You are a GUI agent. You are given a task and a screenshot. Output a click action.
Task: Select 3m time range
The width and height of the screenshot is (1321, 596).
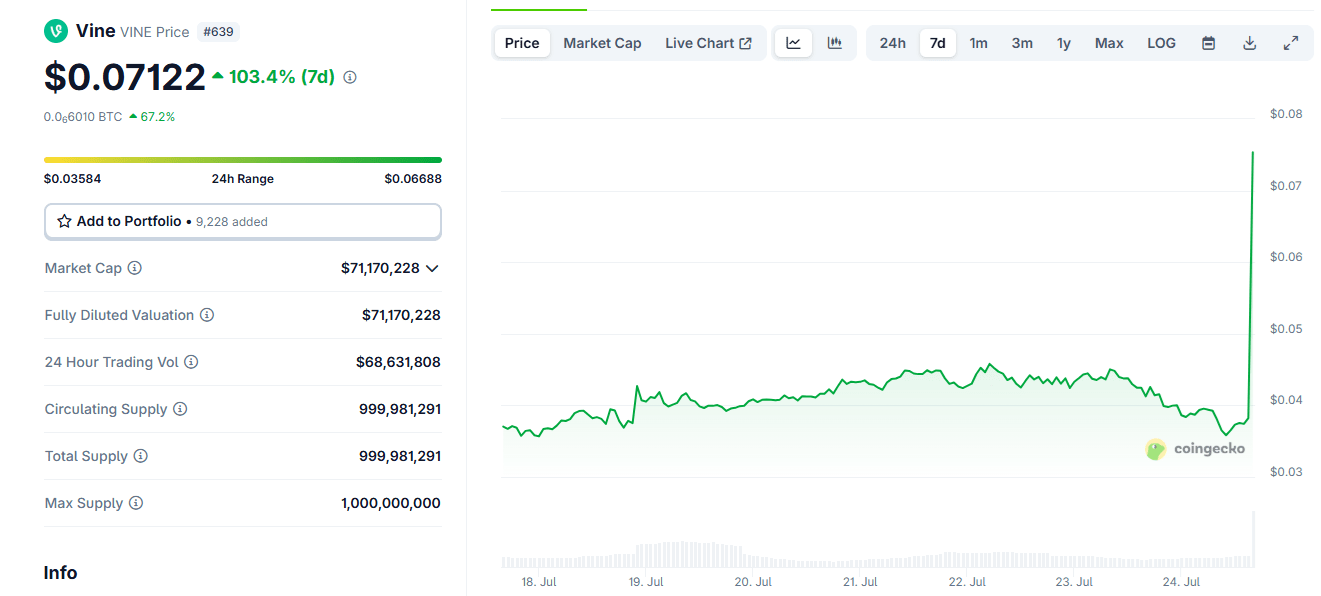1022,43
